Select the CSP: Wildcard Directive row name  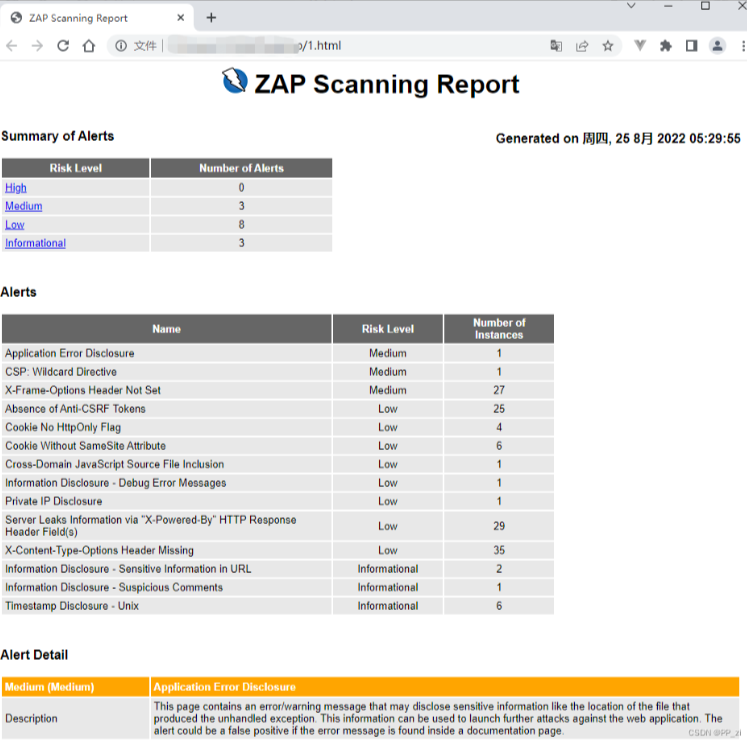[61, 372]
